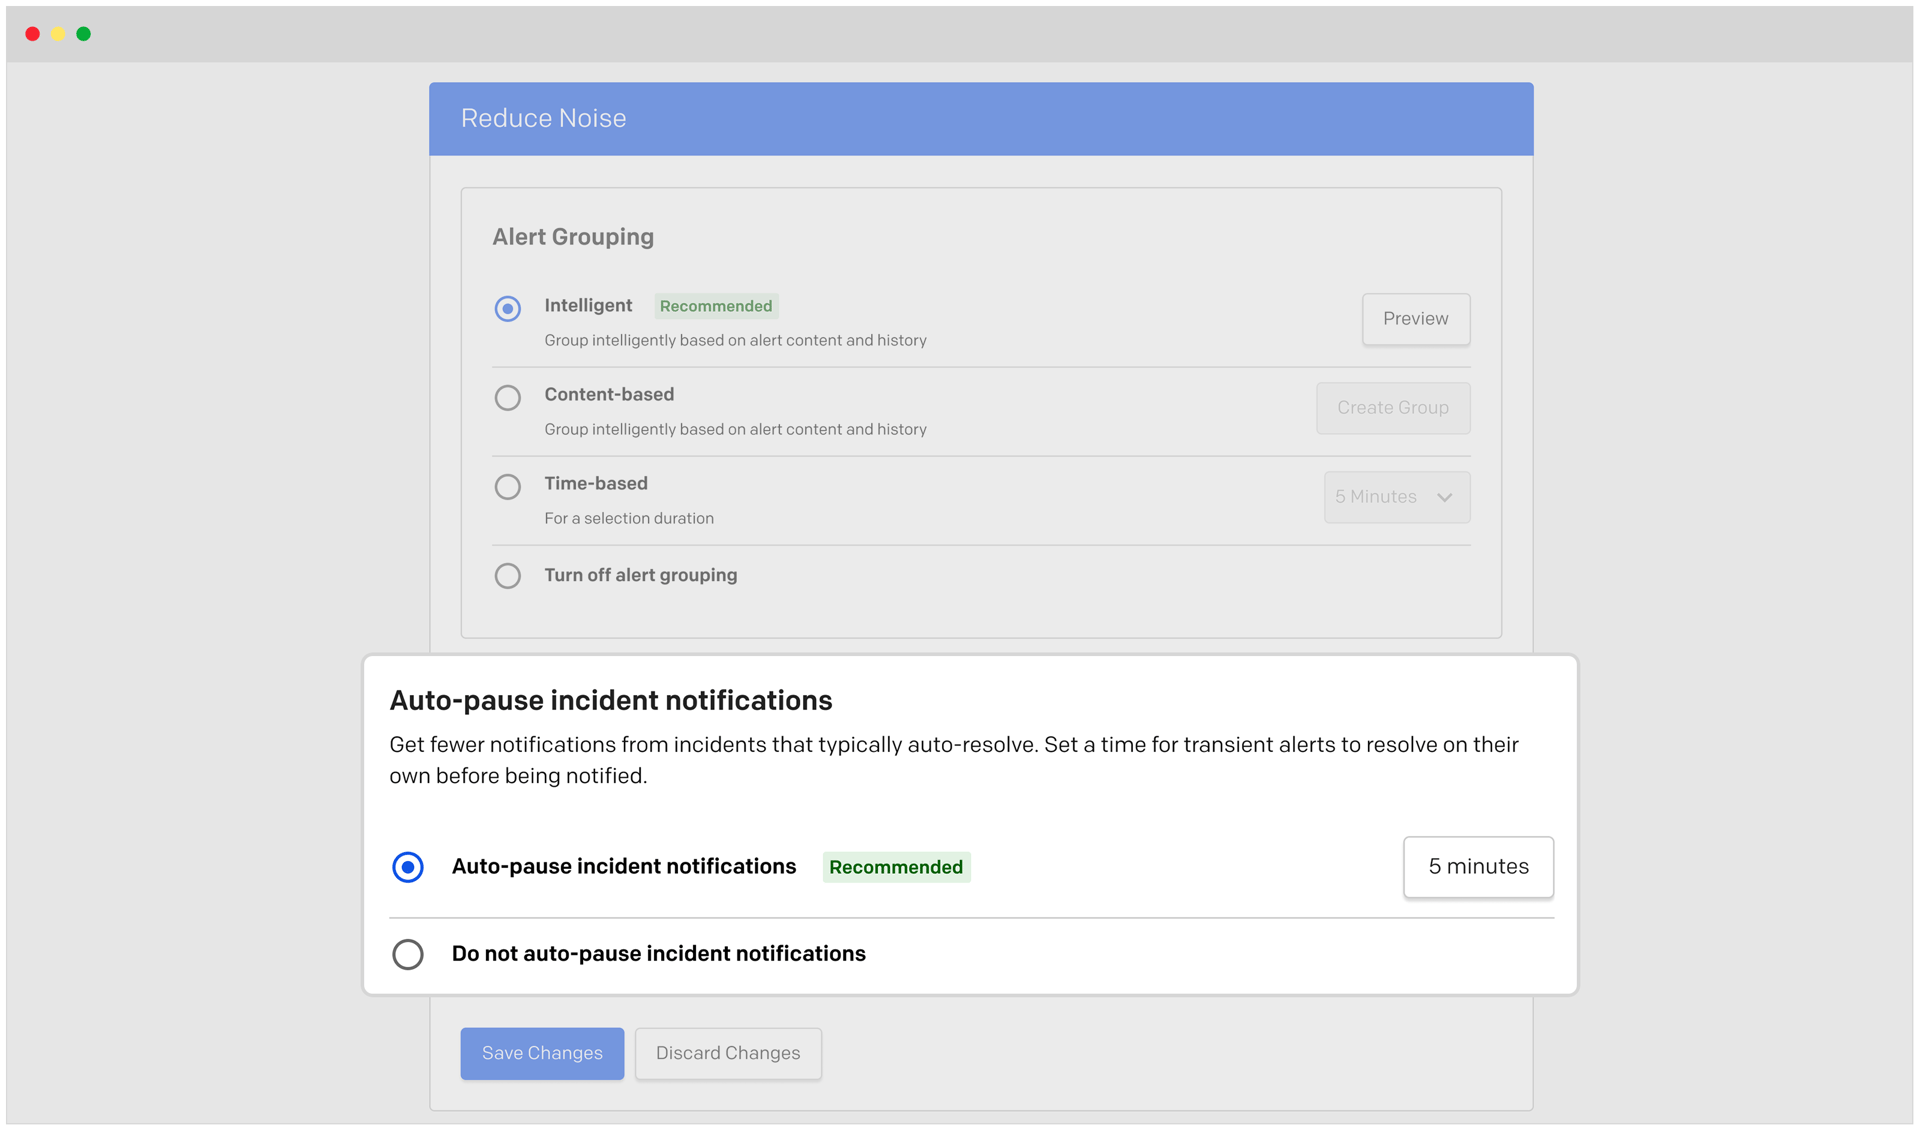Click the Reduce Noise header title

point(543,118)
